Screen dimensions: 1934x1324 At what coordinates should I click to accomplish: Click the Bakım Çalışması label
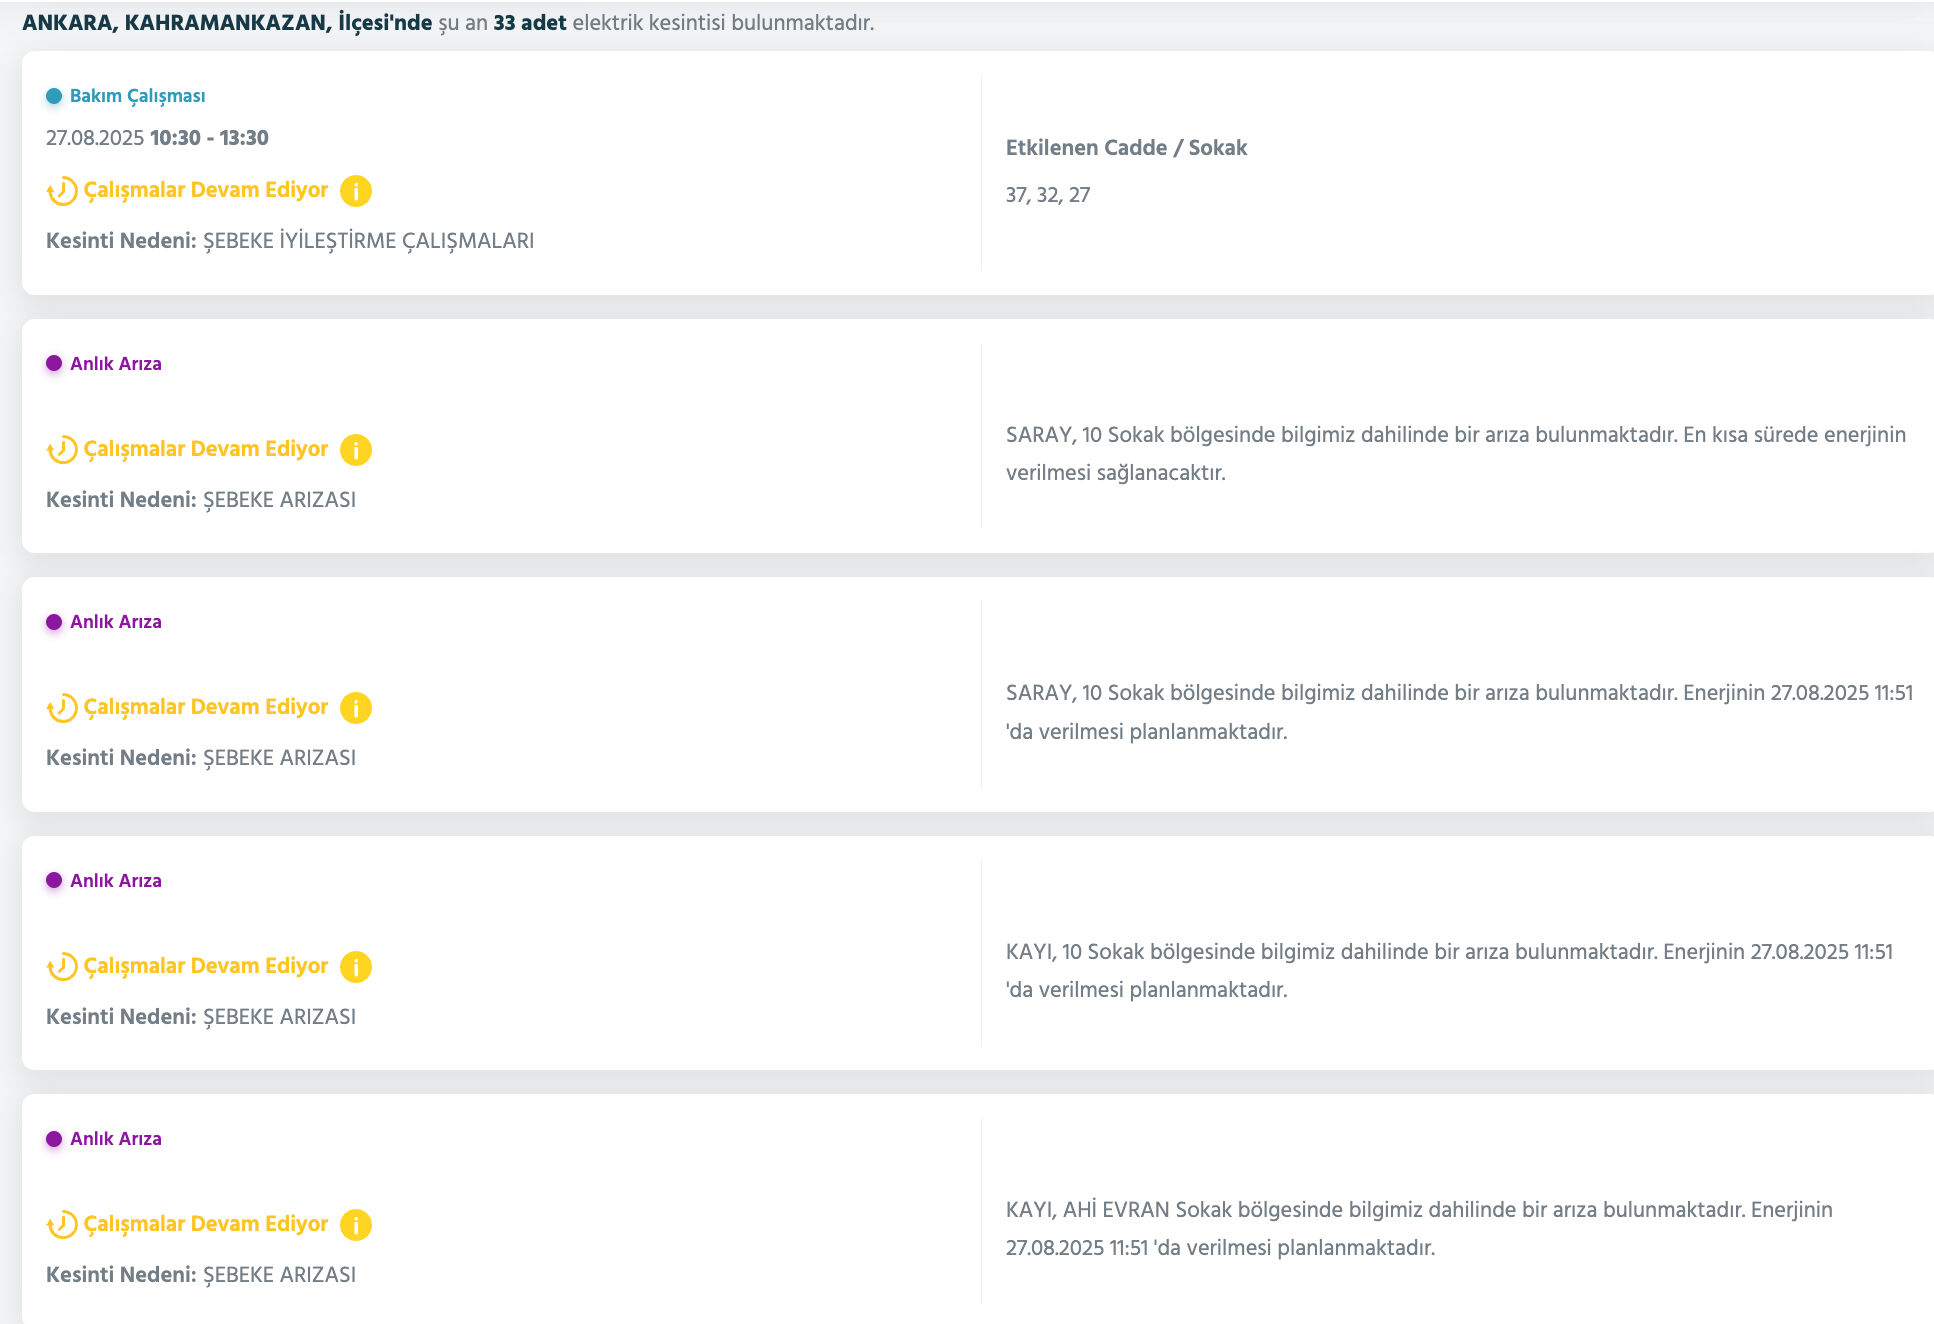pos(137,96)
